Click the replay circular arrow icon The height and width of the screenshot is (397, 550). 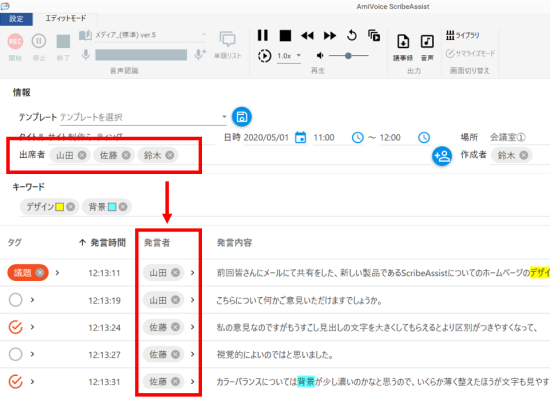coord(352,35)
